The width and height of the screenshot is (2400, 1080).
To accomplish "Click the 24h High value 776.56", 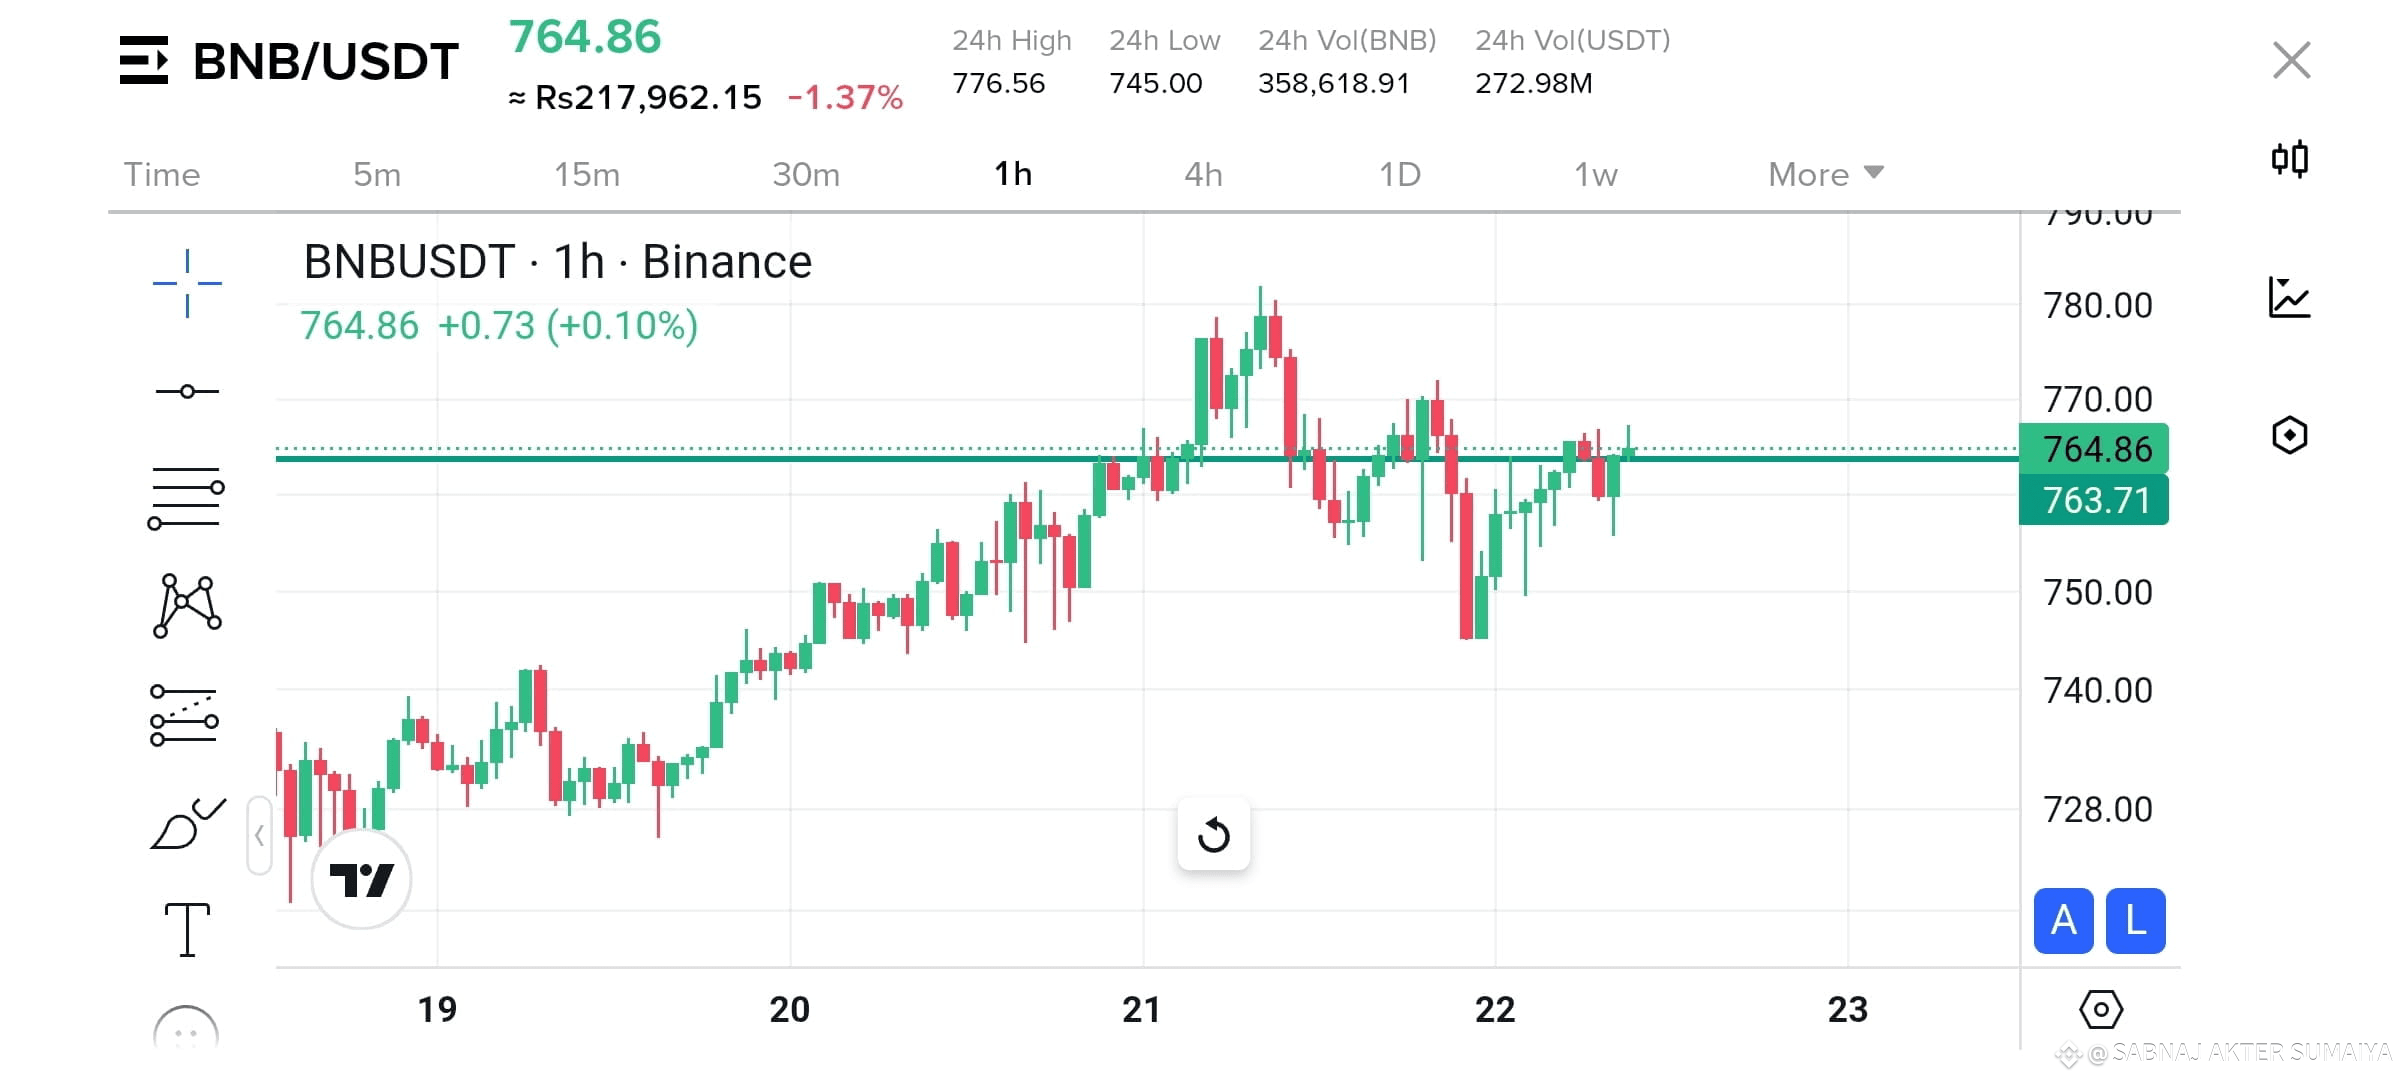I will pos(998,83).
